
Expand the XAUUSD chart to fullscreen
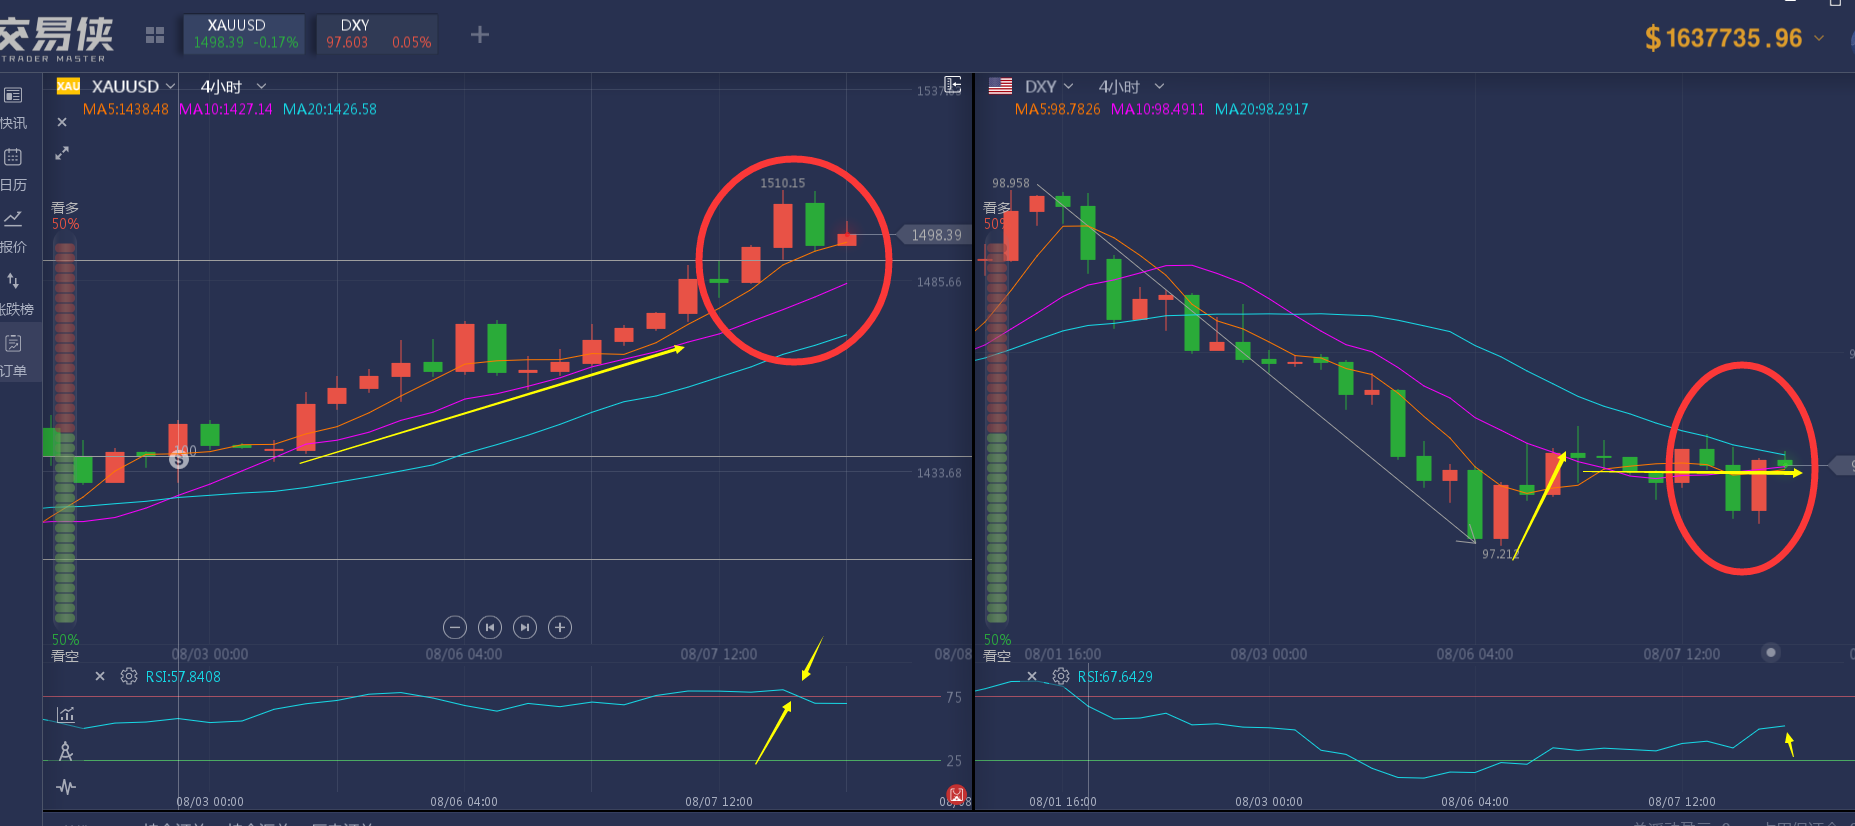[x=62, y=153]
